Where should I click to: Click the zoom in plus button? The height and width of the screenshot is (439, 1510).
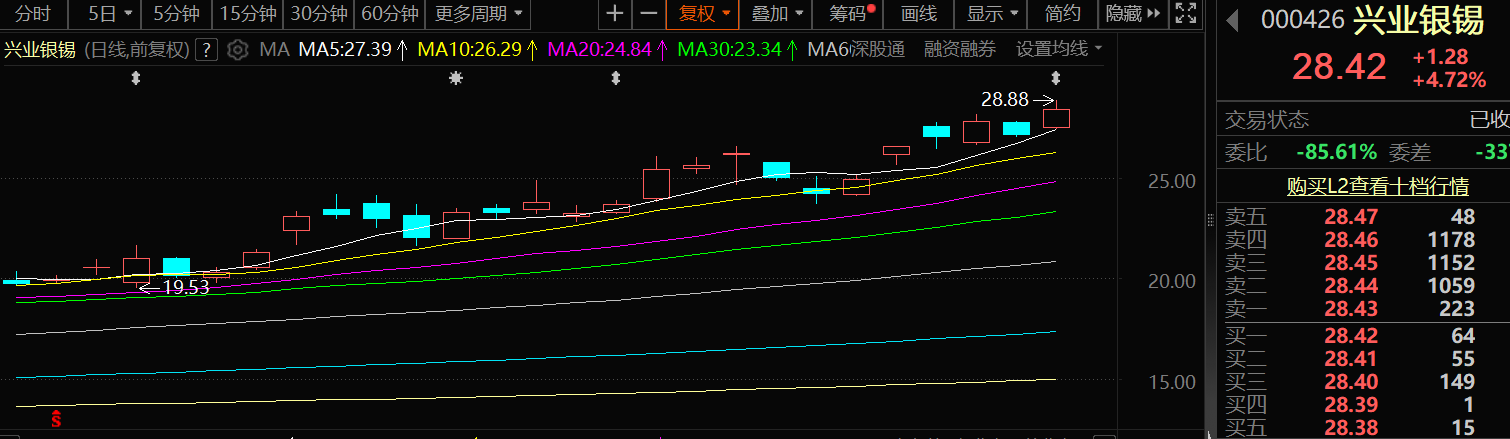[x=615, y=14]
